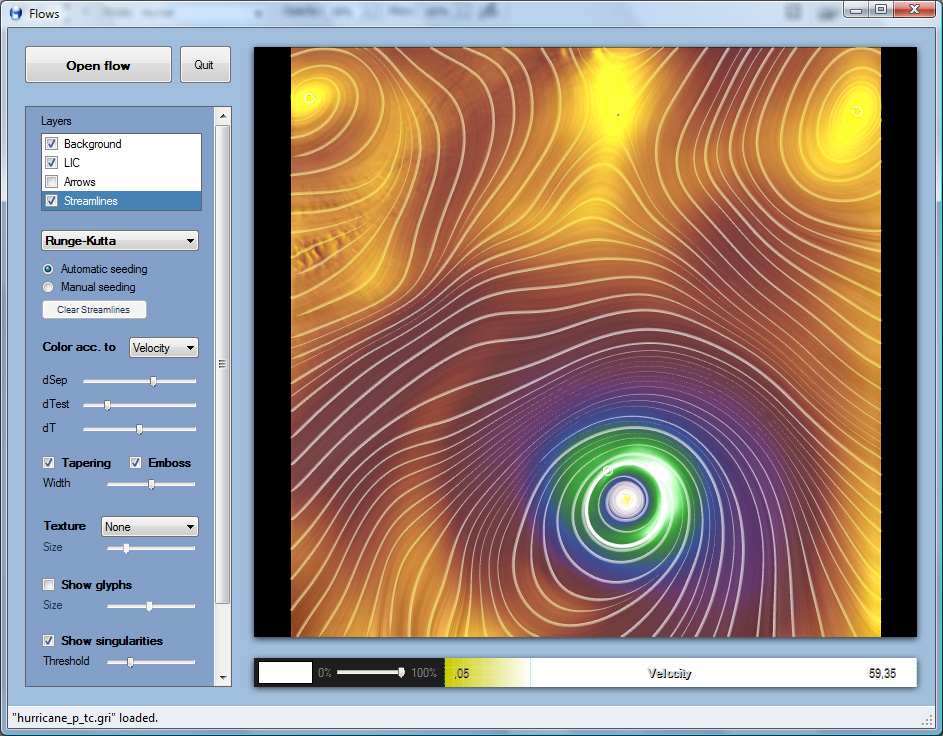Screen dimensions: 943x736
Task: Open the Runge-Kutta integration method dropdown
Action: point(120,241)
